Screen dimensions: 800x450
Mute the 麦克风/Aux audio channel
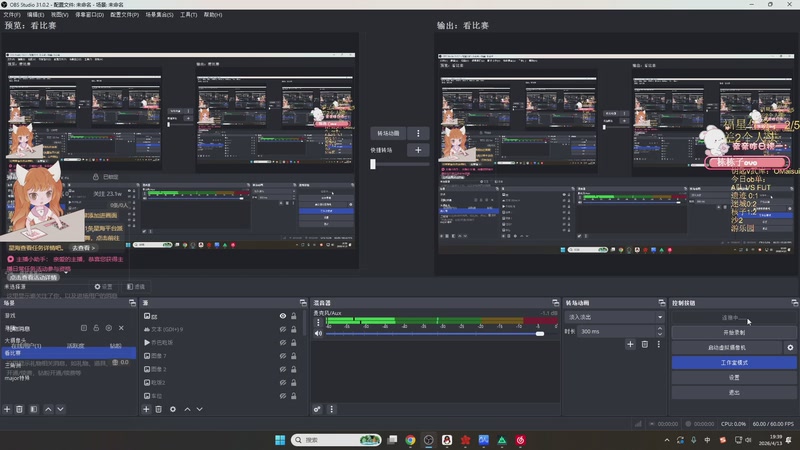click(318, 334)
